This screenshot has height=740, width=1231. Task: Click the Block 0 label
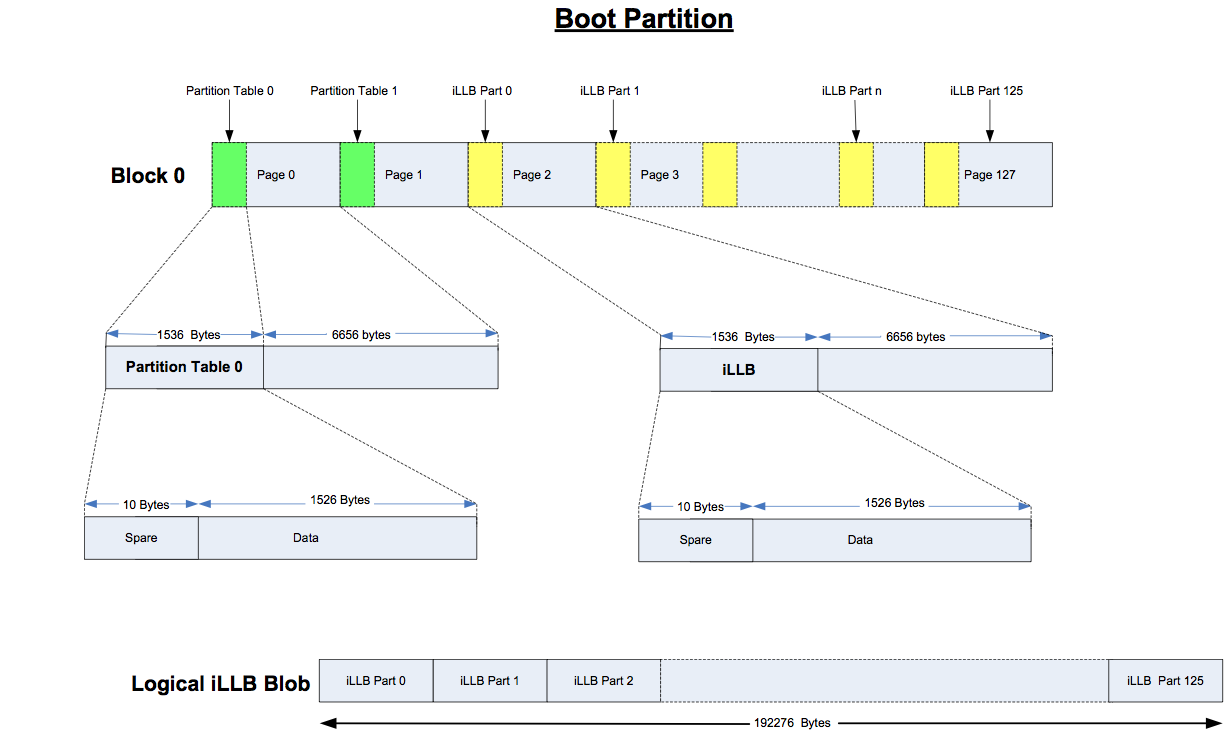[x=148, y=176]
